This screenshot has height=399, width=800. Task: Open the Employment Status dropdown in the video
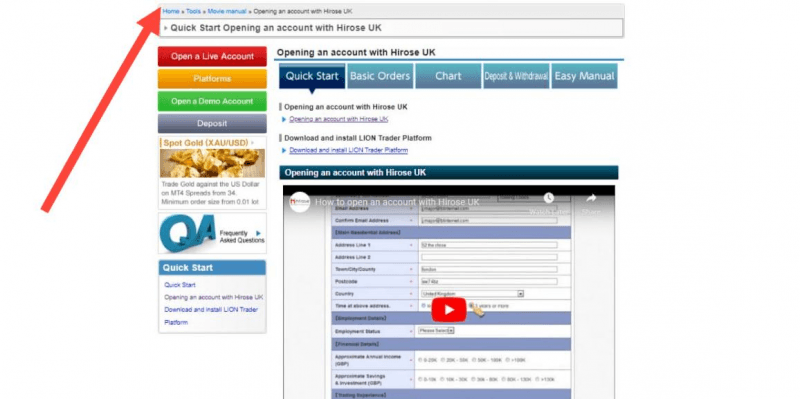[436, 331]
